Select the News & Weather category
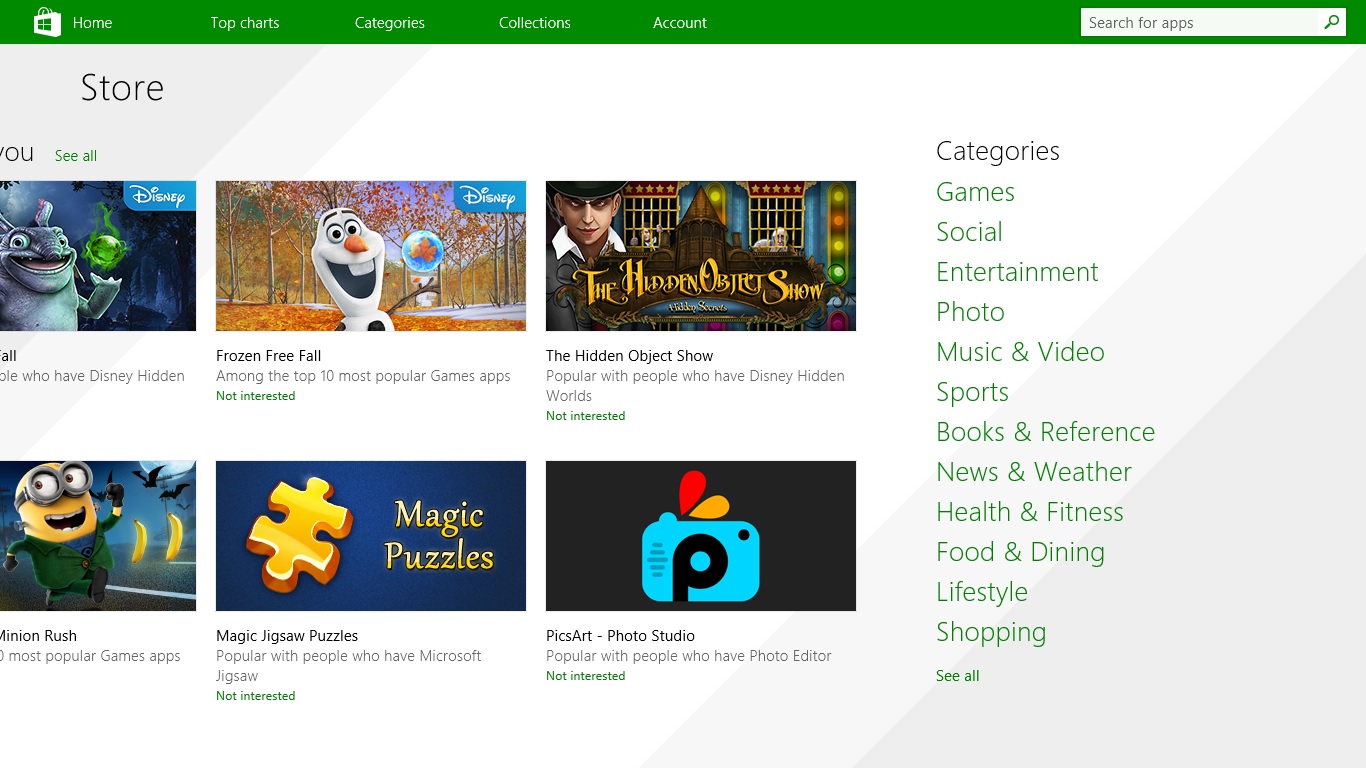1366x768 pixels. (x=1034, y=472)
